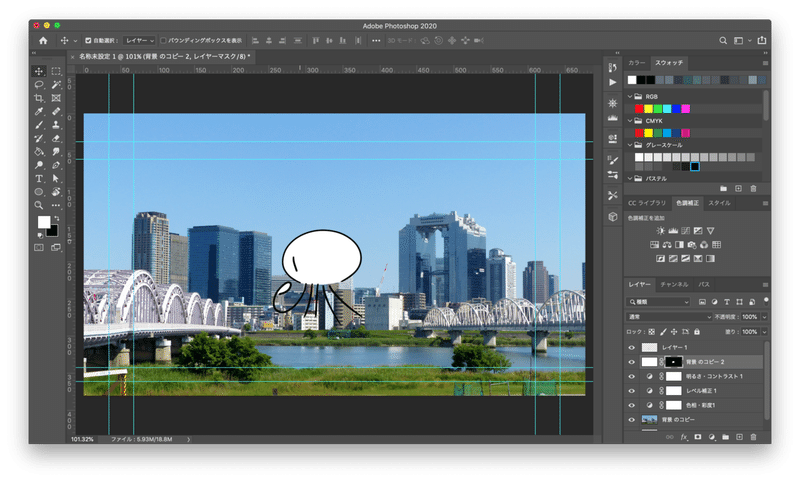Pick the red swatch in RGB group
800x482 pixels.
click(x=639, y=109)
